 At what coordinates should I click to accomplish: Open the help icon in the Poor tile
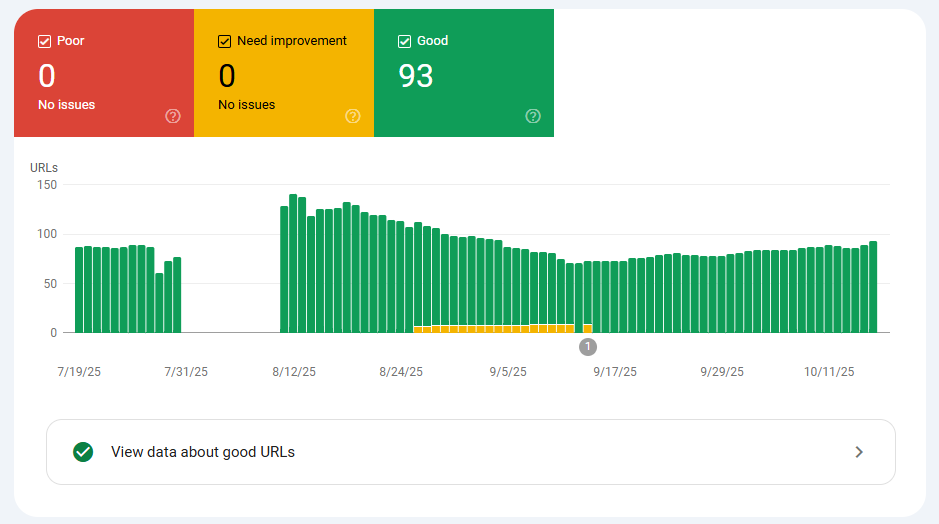(173, 116)
